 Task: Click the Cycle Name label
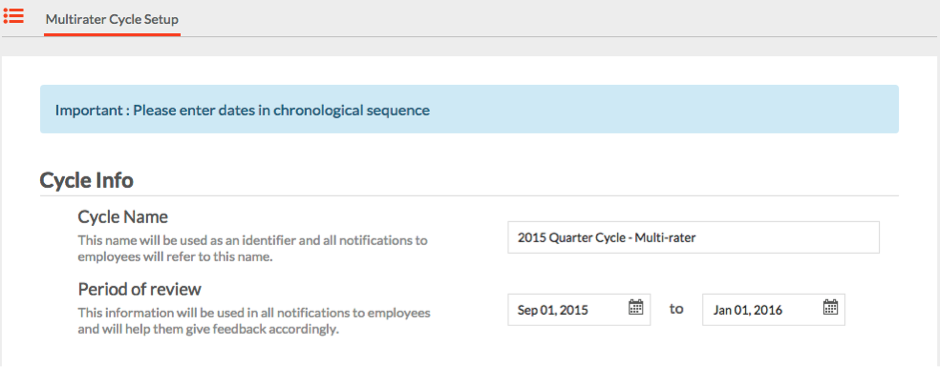[123, 216]
